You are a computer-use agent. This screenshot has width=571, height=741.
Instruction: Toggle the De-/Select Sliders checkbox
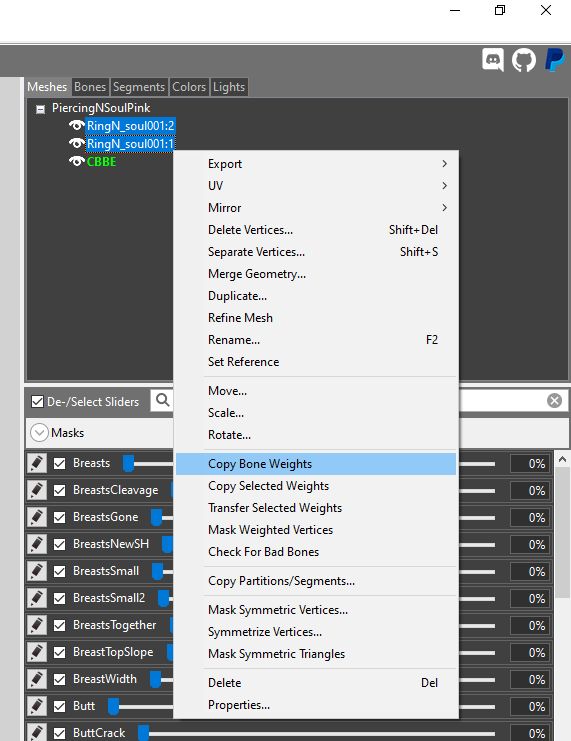[x=37, y=402]
